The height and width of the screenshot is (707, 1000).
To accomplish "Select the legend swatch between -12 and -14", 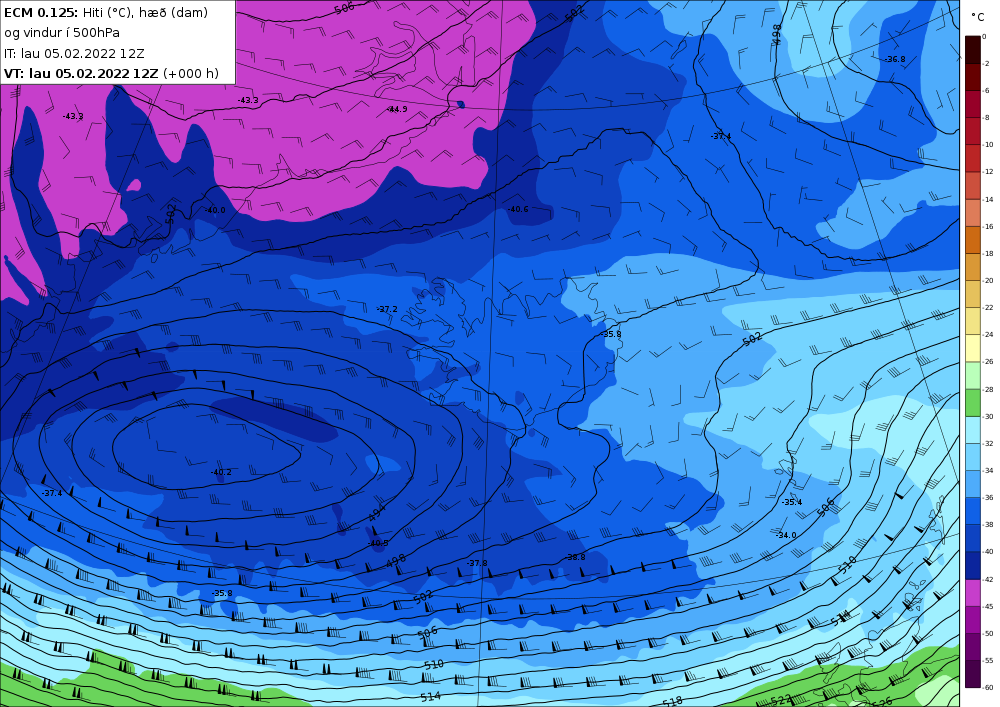I will tap(973, 186).
